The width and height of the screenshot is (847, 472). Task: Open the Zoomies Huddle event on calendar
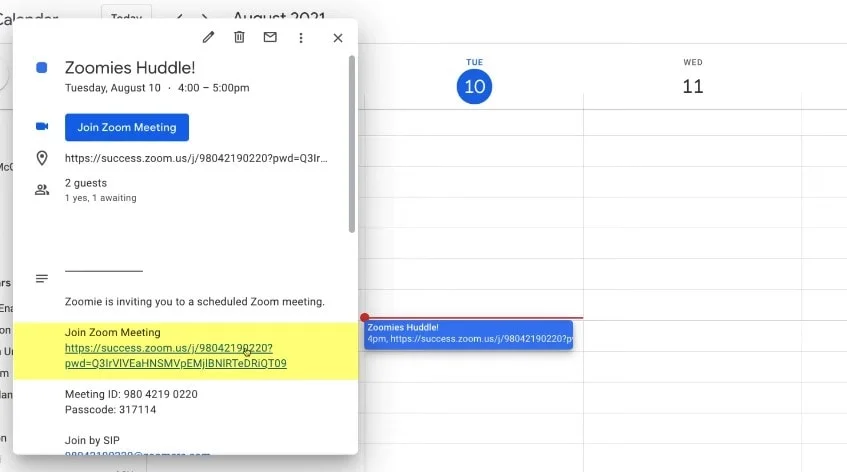(x=468, y=335)
